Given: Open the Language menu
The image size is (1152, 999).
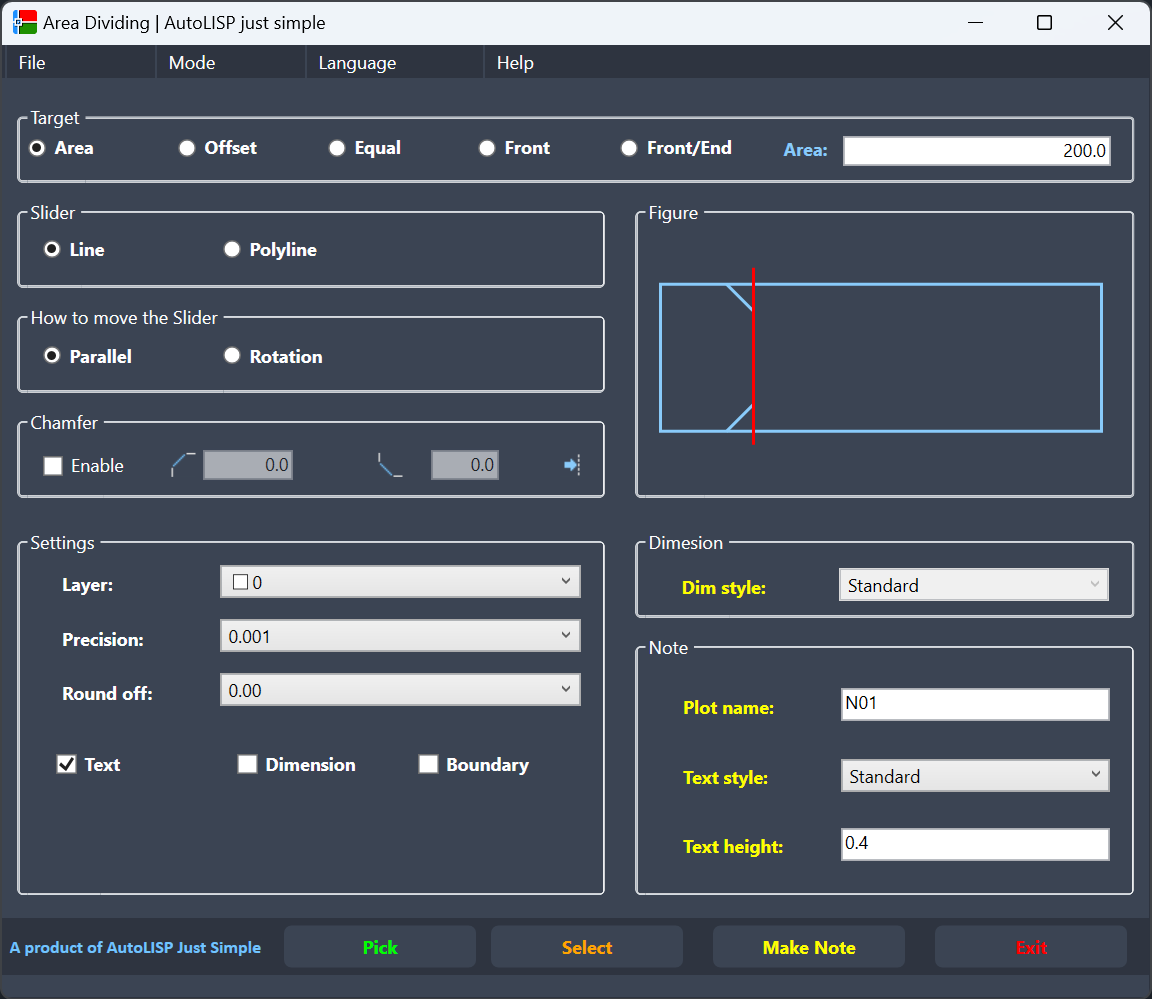Looking at the screenshot, I should (x=357, y=63).
